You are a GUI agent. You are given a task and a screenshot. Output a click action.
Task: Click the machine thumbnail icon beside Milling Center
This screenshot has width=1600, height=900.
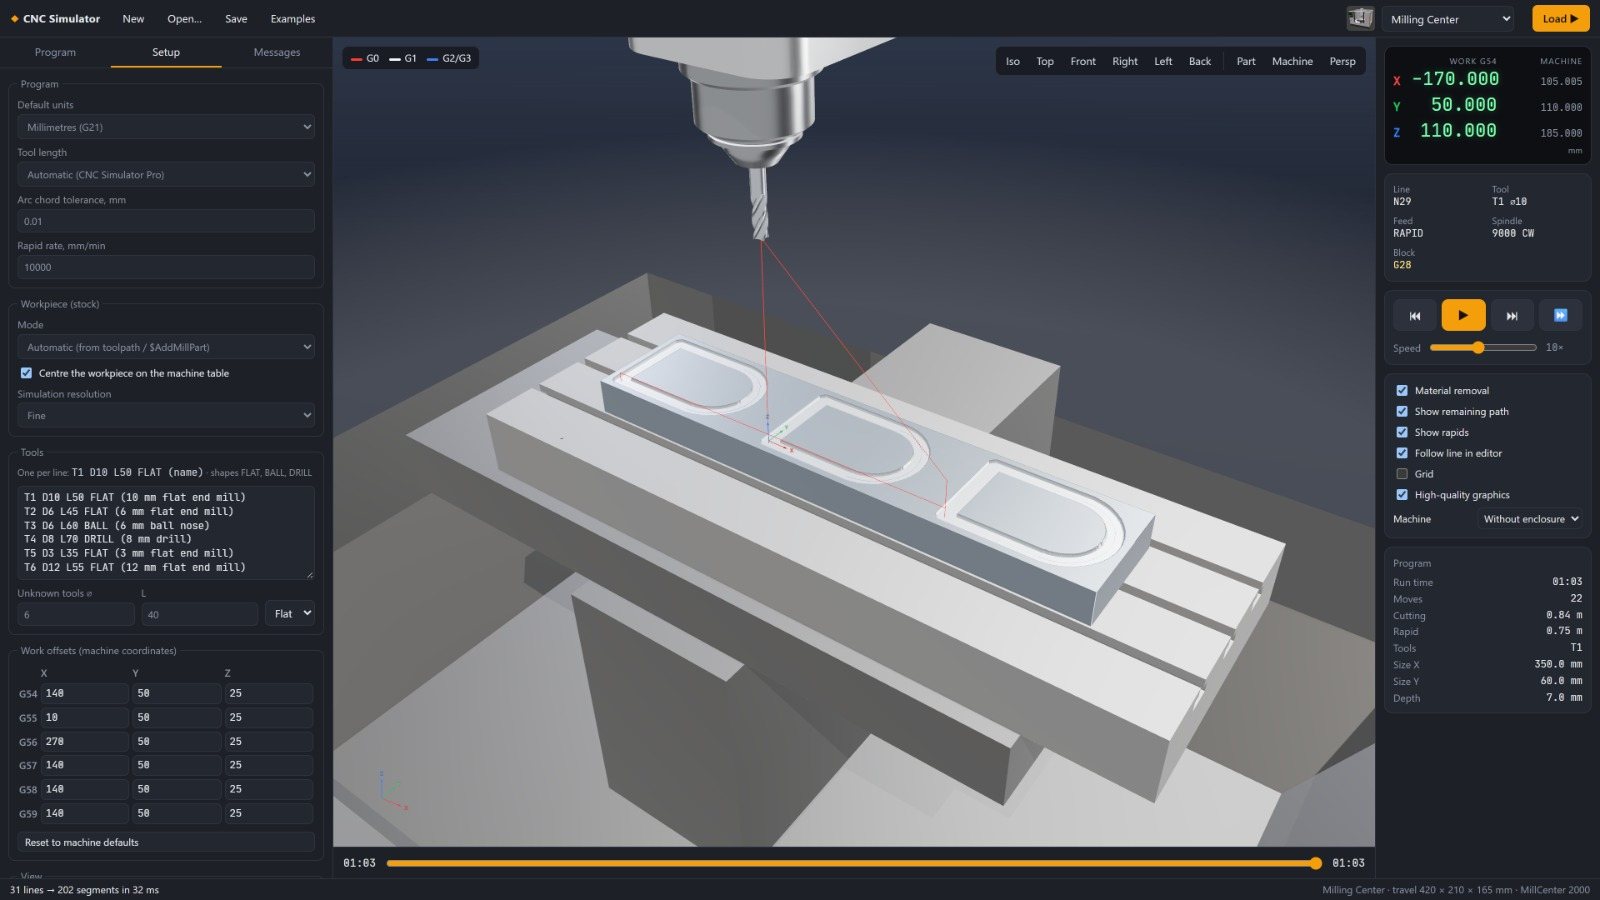pyautogui.click(x=1360, y=18)
